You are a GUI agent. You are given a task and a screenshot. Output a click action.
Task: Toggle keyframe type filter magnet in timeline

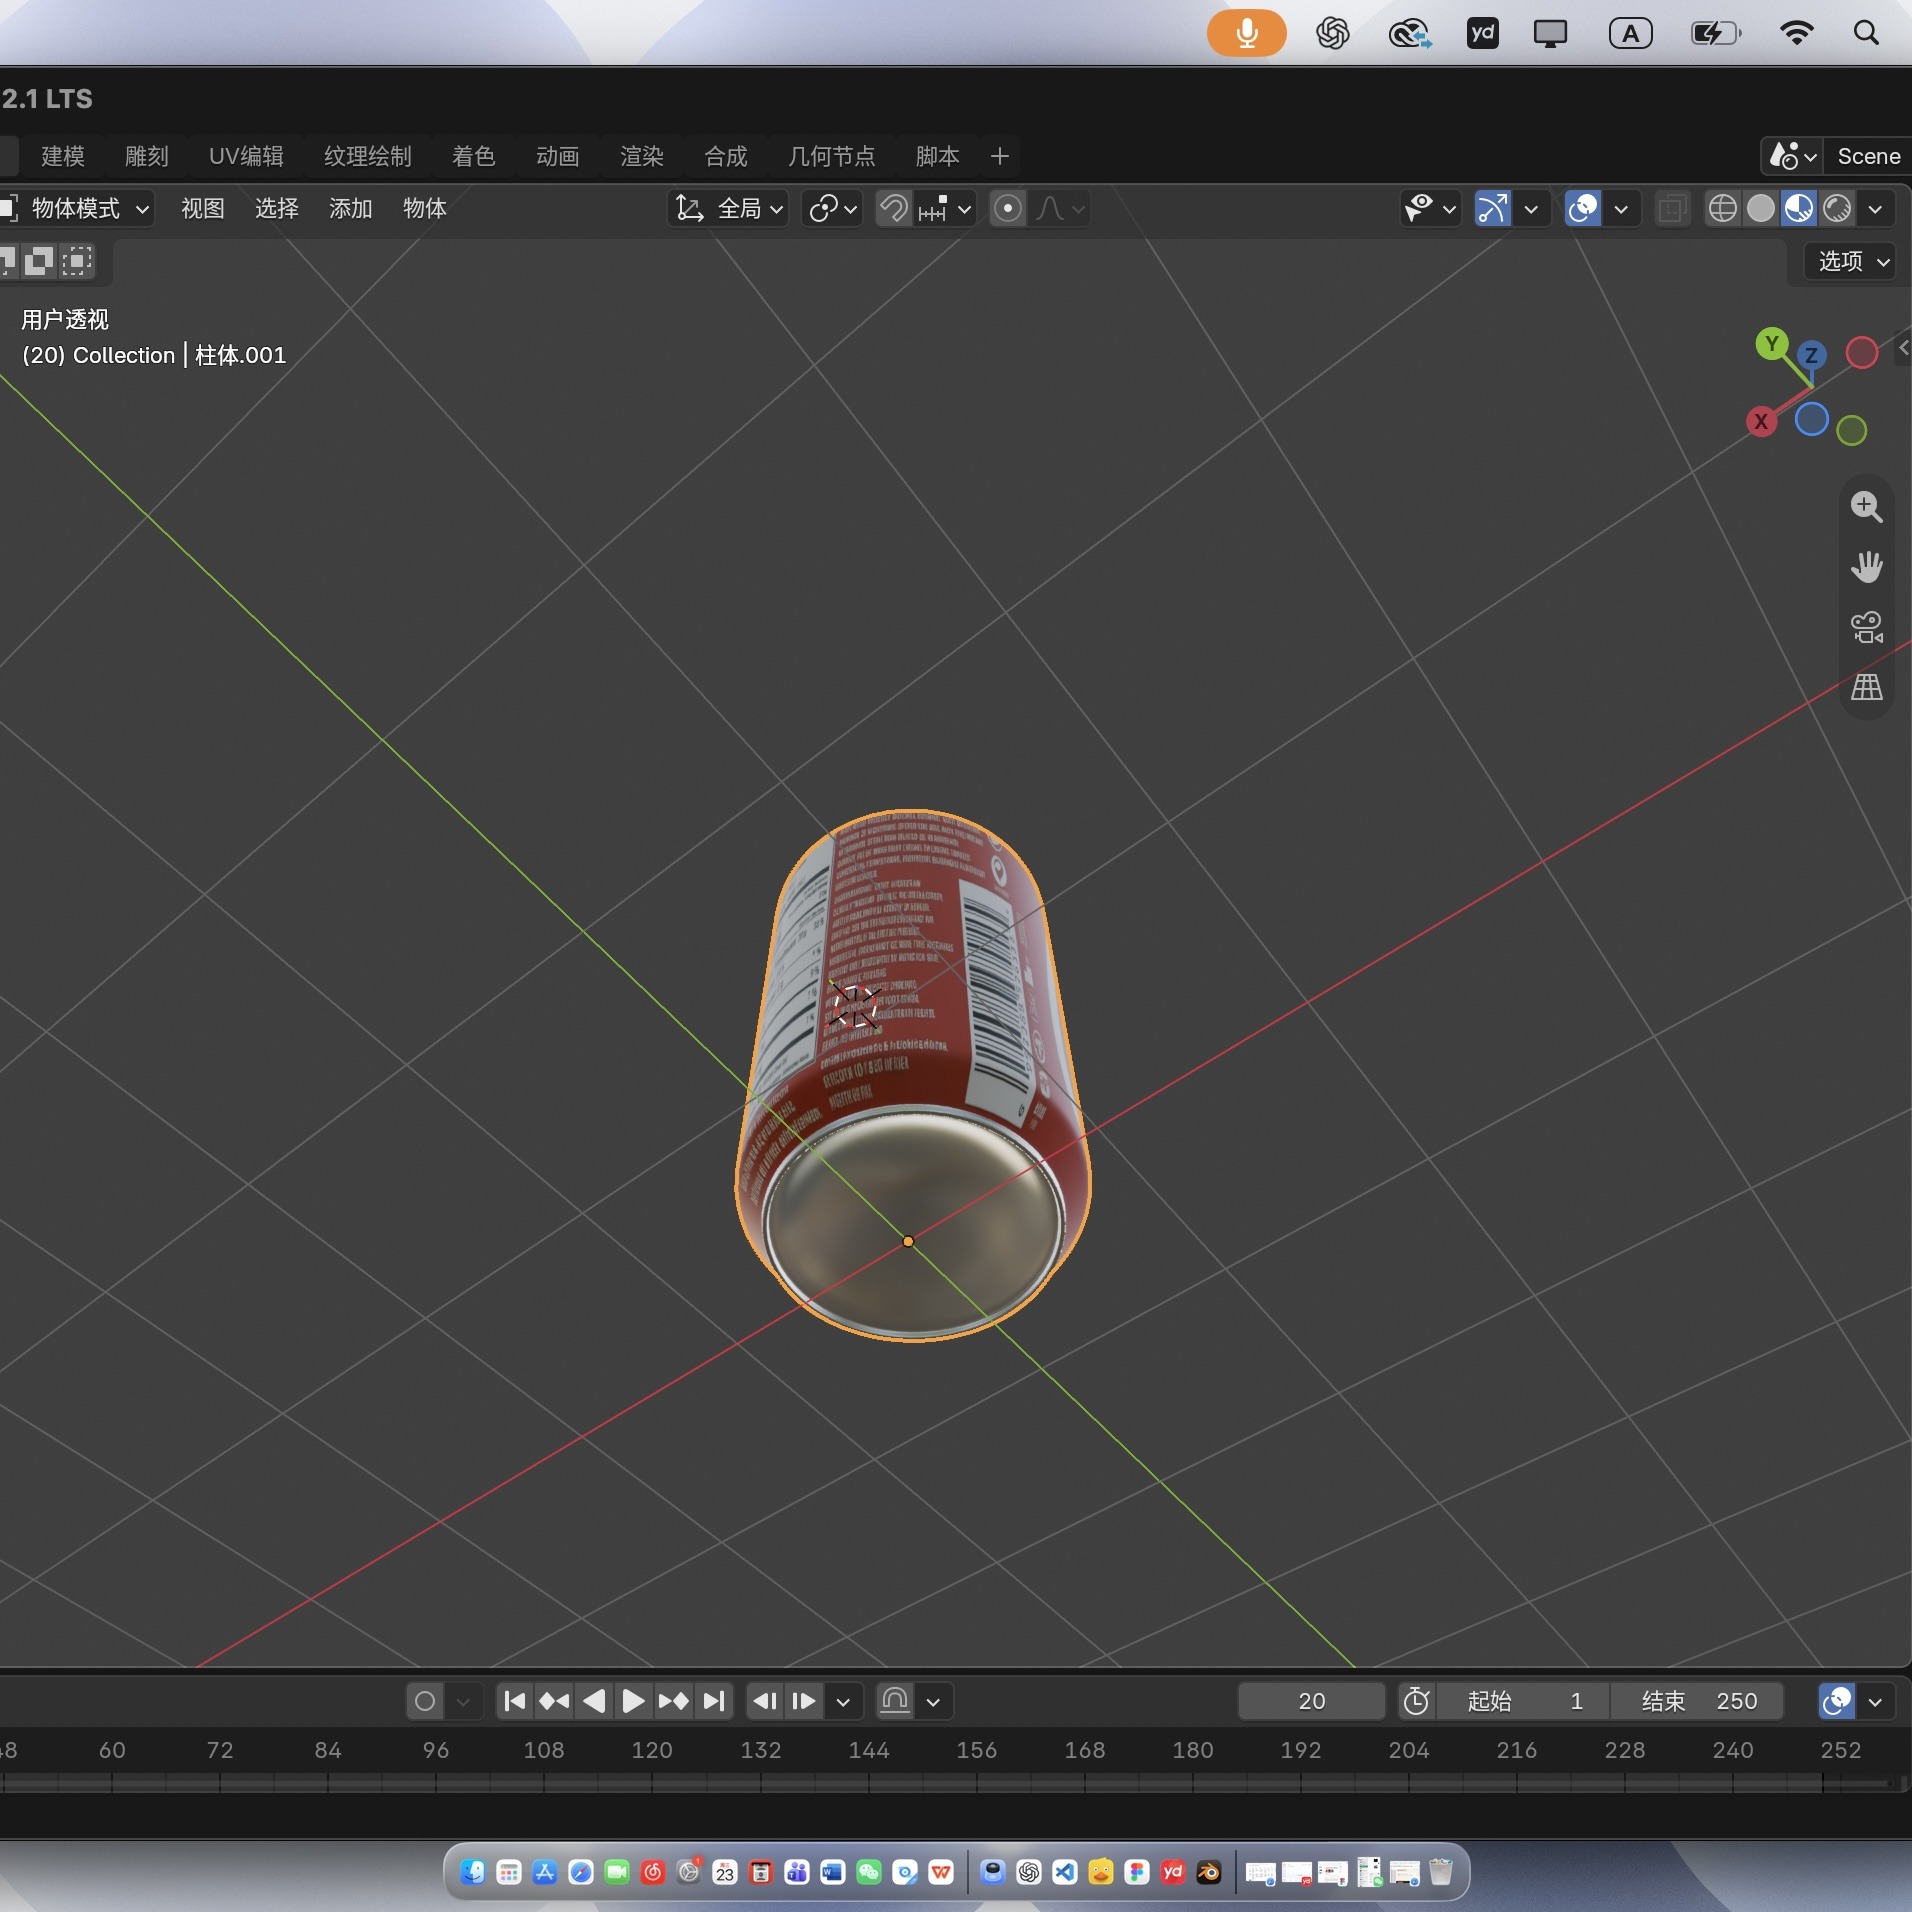point(895,1701)
